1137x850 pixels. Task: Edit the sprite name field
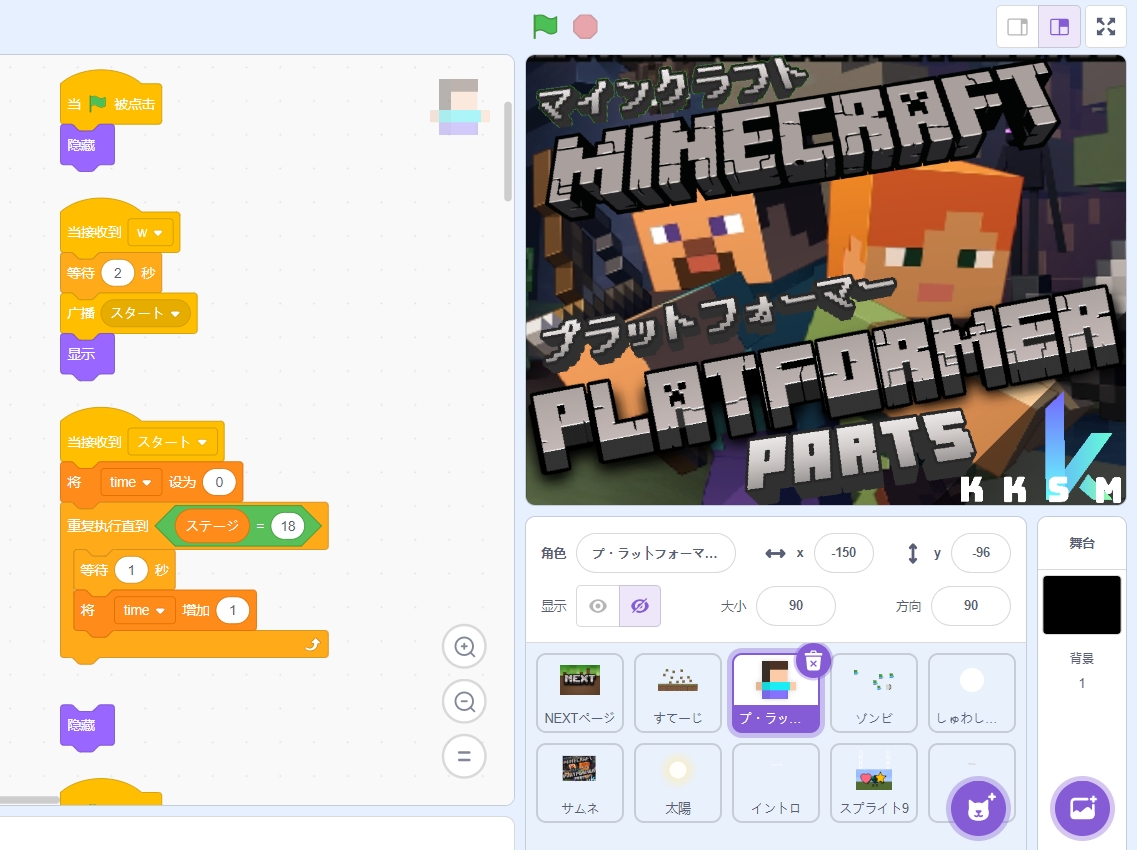[655, 553]
